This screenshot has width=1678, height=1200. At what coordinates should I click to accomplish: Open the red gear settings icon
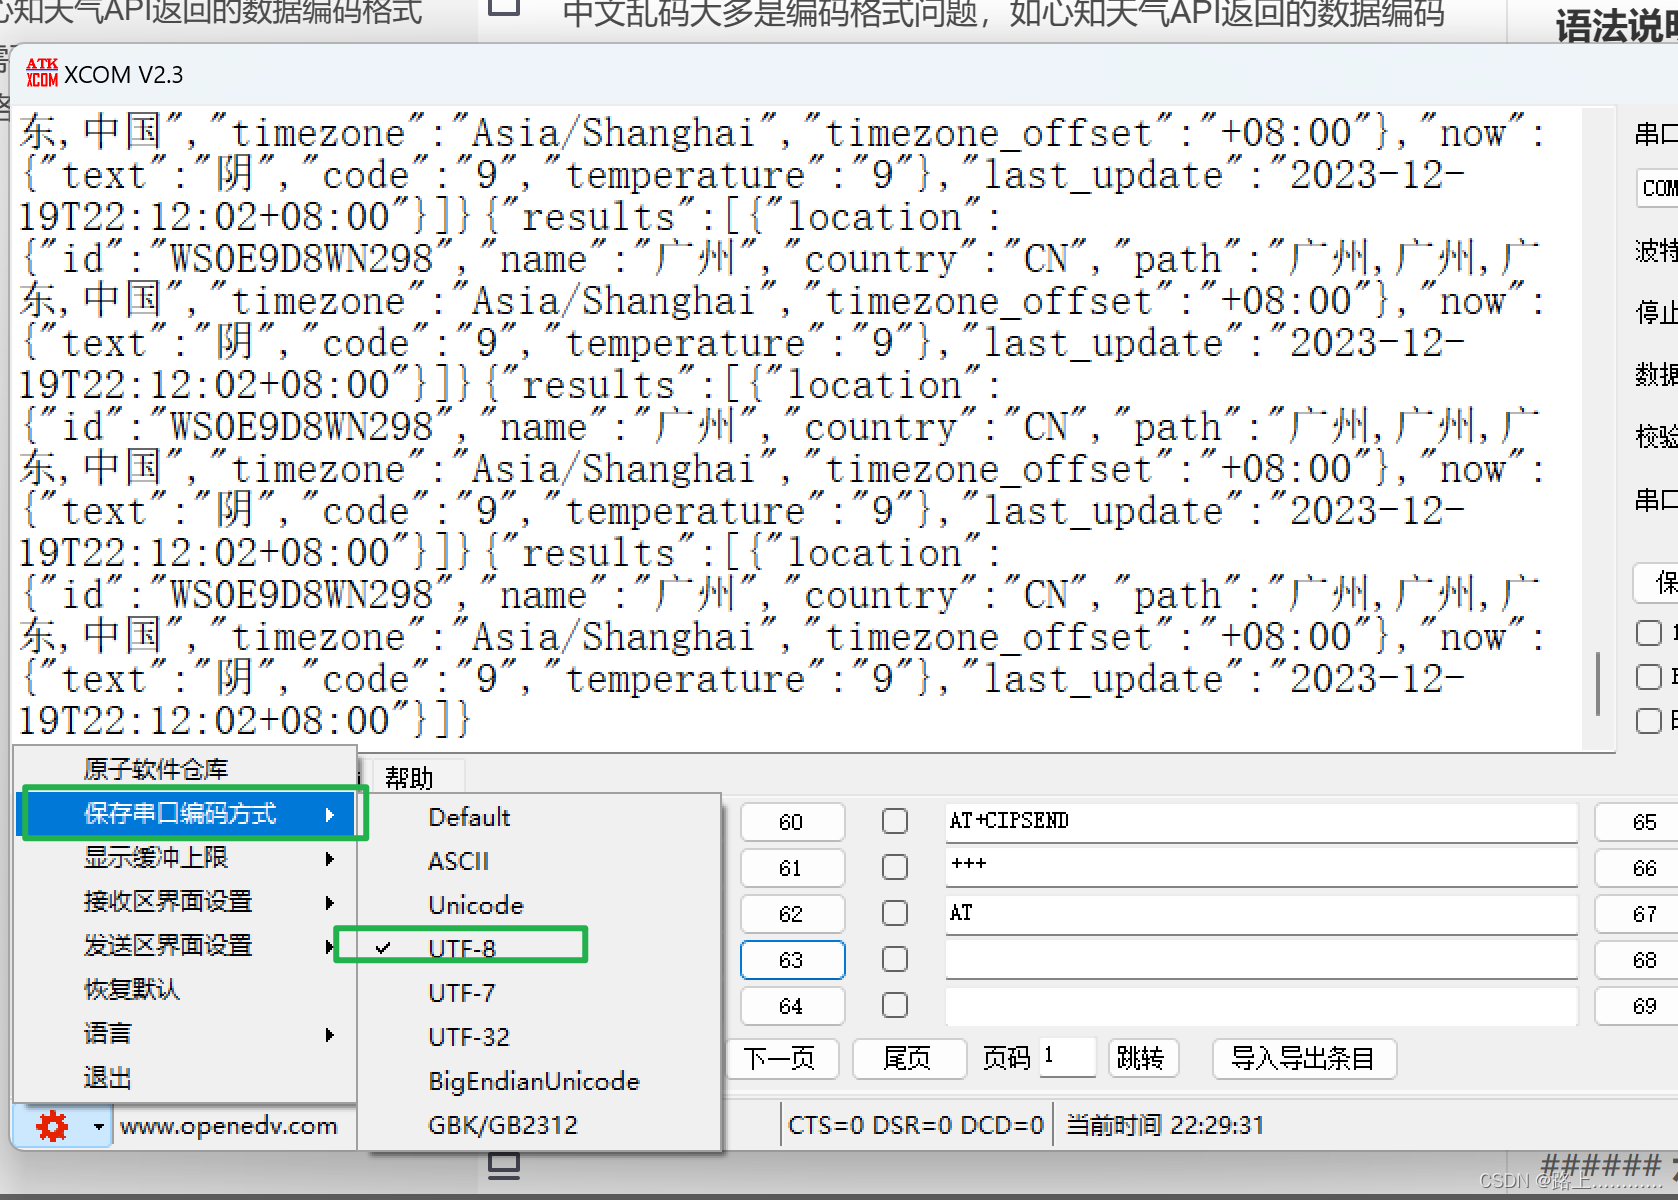point(52,1127)
